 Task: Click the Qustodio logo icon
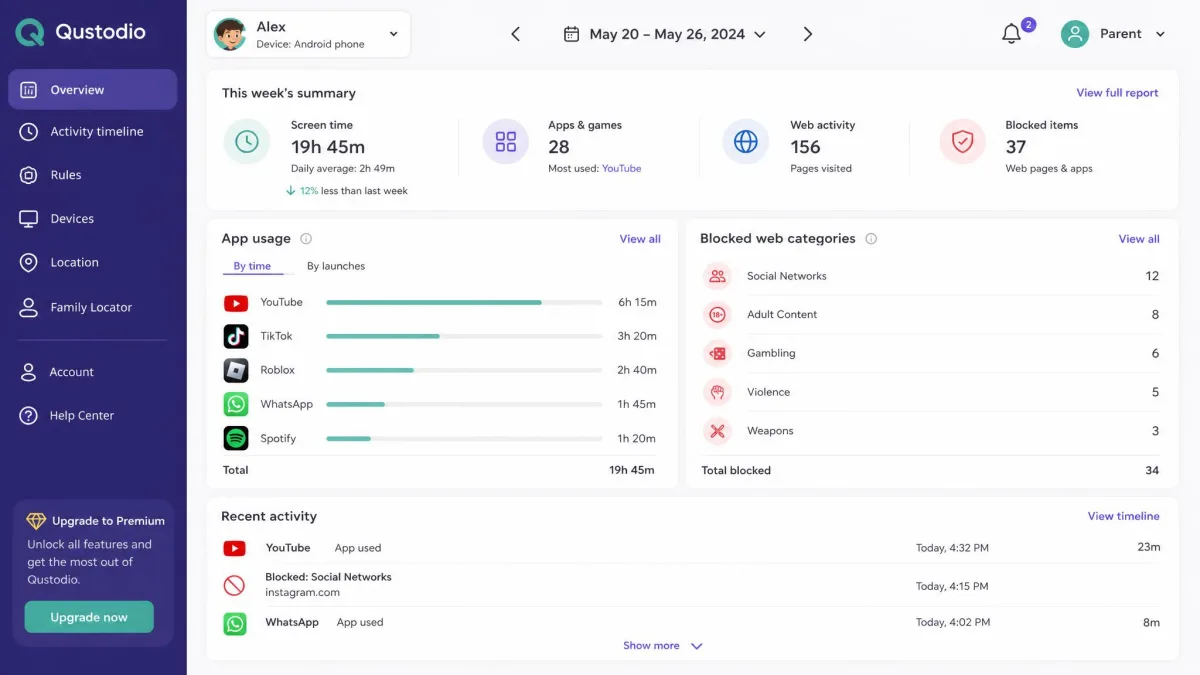30,32
